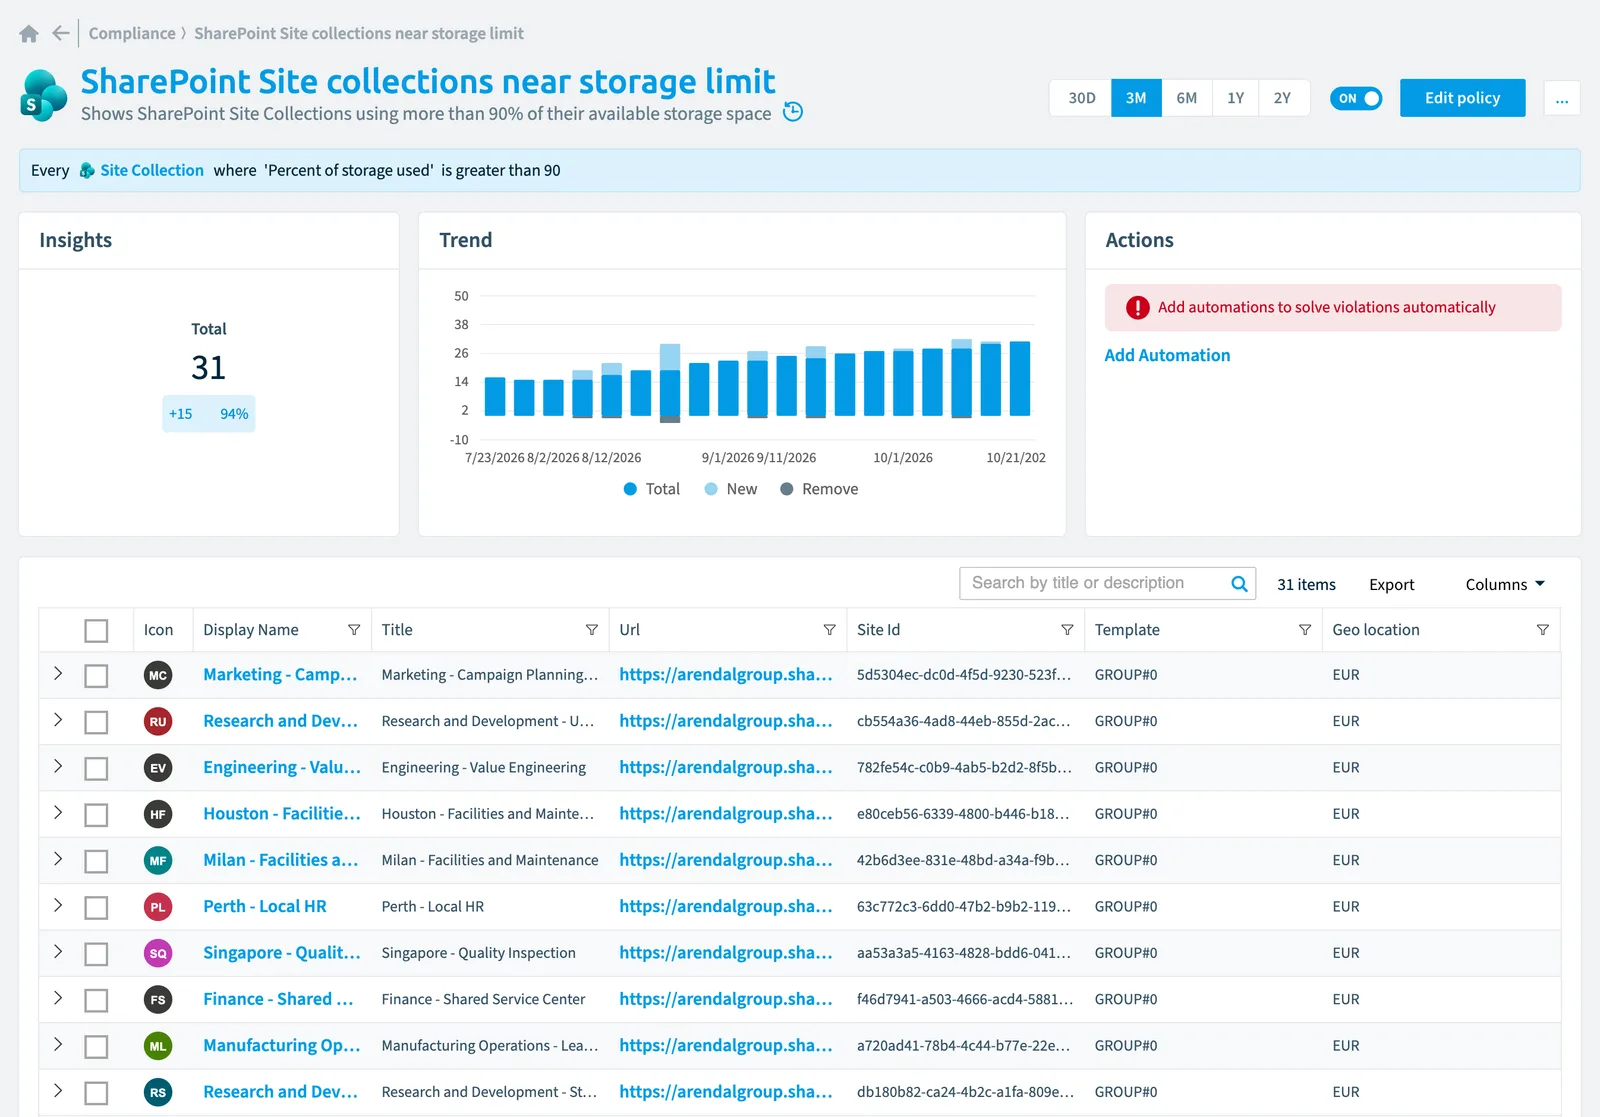The width and height of the screenshot is (1600, 1117).
Task: Switch to the 30D time range
Action: 1081,98
